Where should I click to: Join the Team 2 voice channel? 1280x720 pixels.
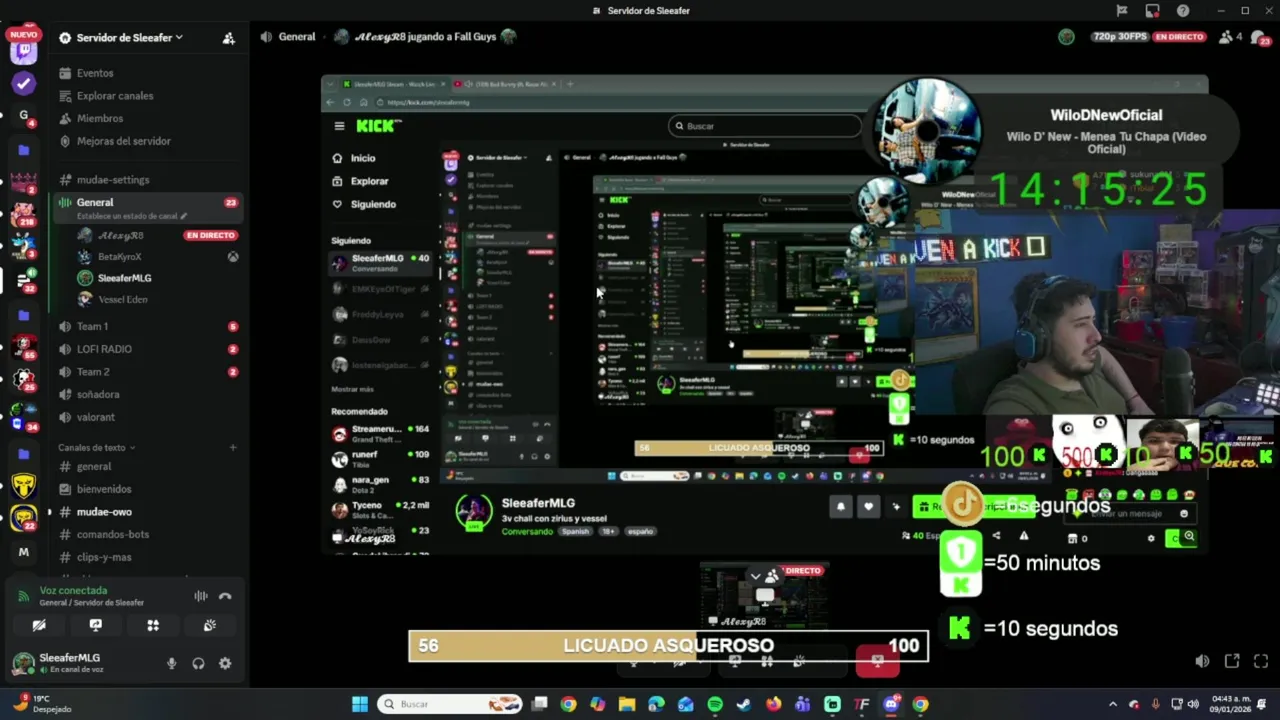pos(93,372)
